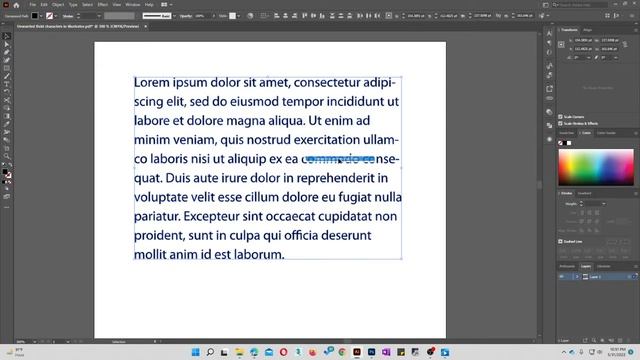Open the Type menu

pos(73,5)
